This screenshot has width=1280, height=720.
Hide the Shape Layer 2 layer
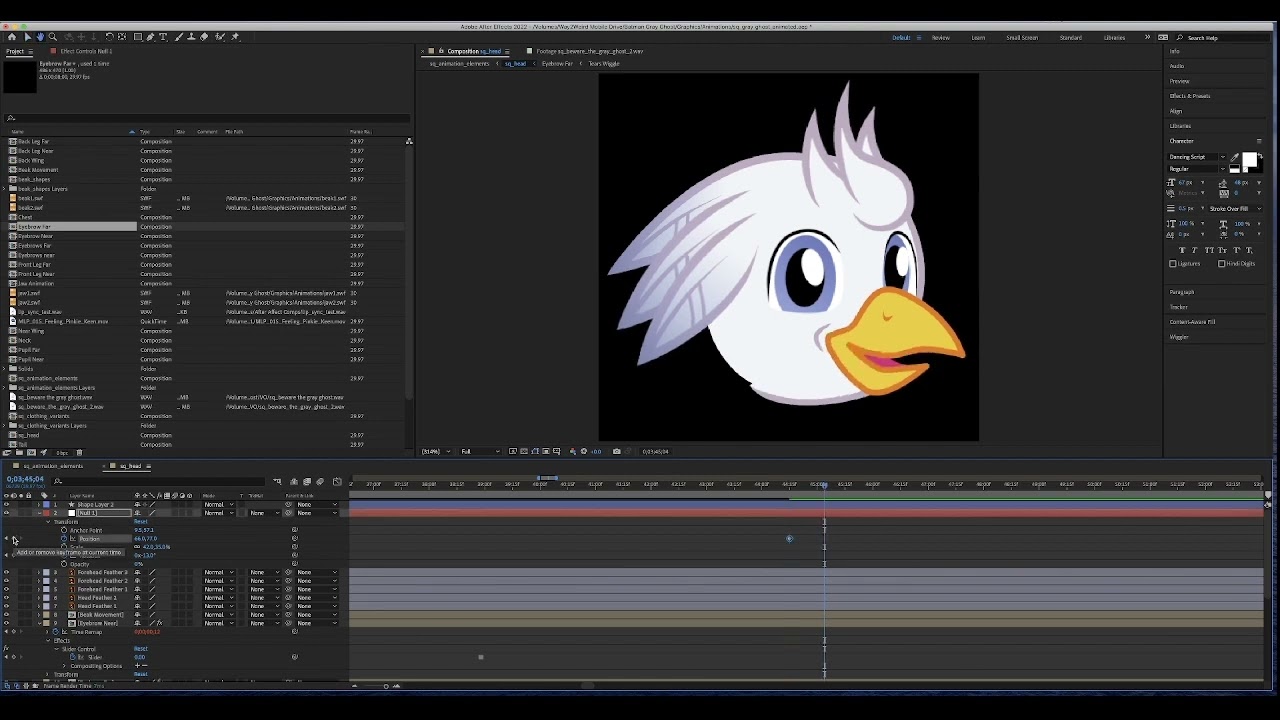point(6,504)
